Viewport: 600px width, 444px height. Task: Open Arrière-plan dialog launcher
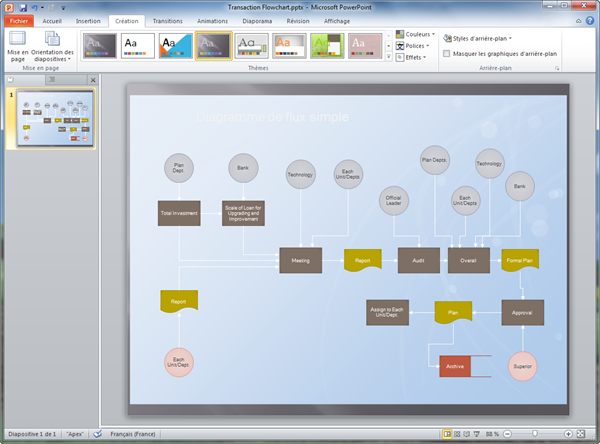coord(557,68)
